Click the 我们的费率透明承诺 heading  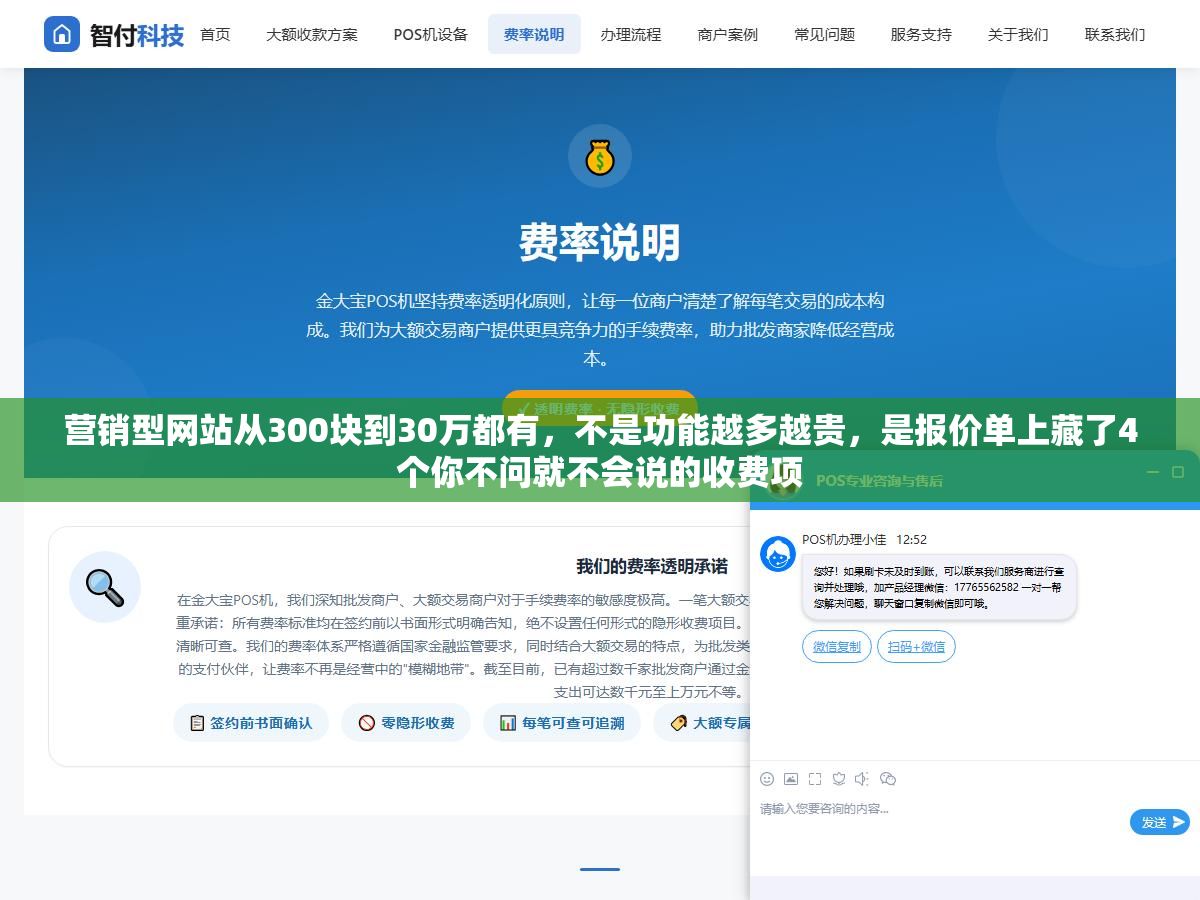coord(652,566)
